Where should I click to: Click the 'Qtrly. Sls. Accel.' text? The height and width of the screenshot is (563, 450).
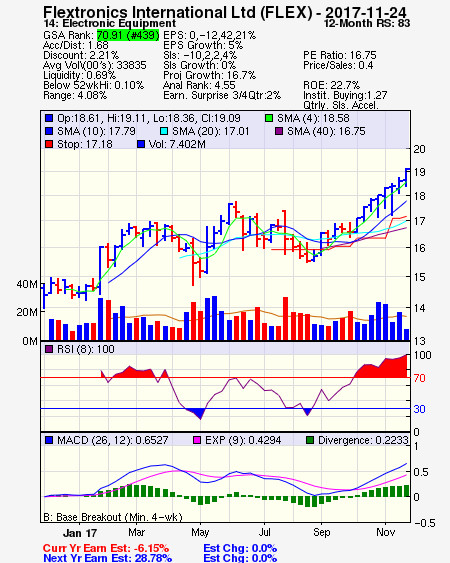point(341,105)
